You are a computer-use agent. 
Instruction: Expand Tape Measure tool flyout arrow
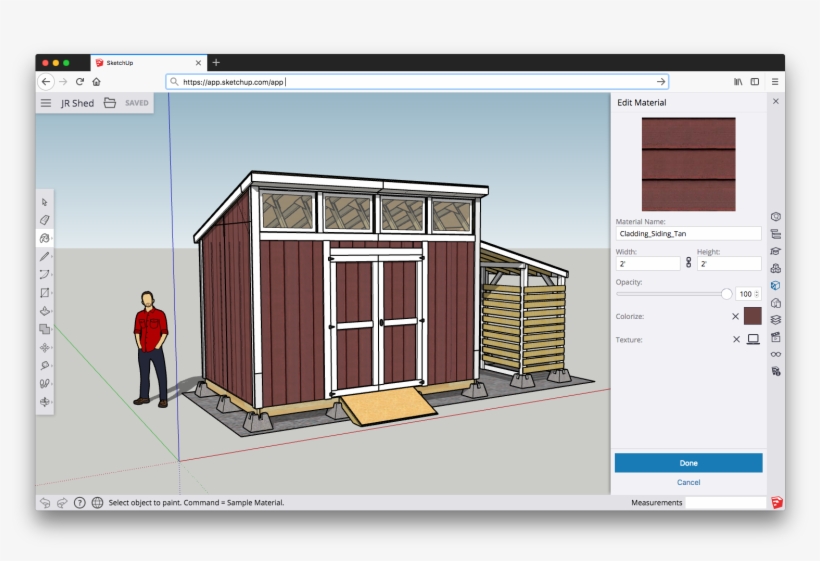tap(51, 365)
